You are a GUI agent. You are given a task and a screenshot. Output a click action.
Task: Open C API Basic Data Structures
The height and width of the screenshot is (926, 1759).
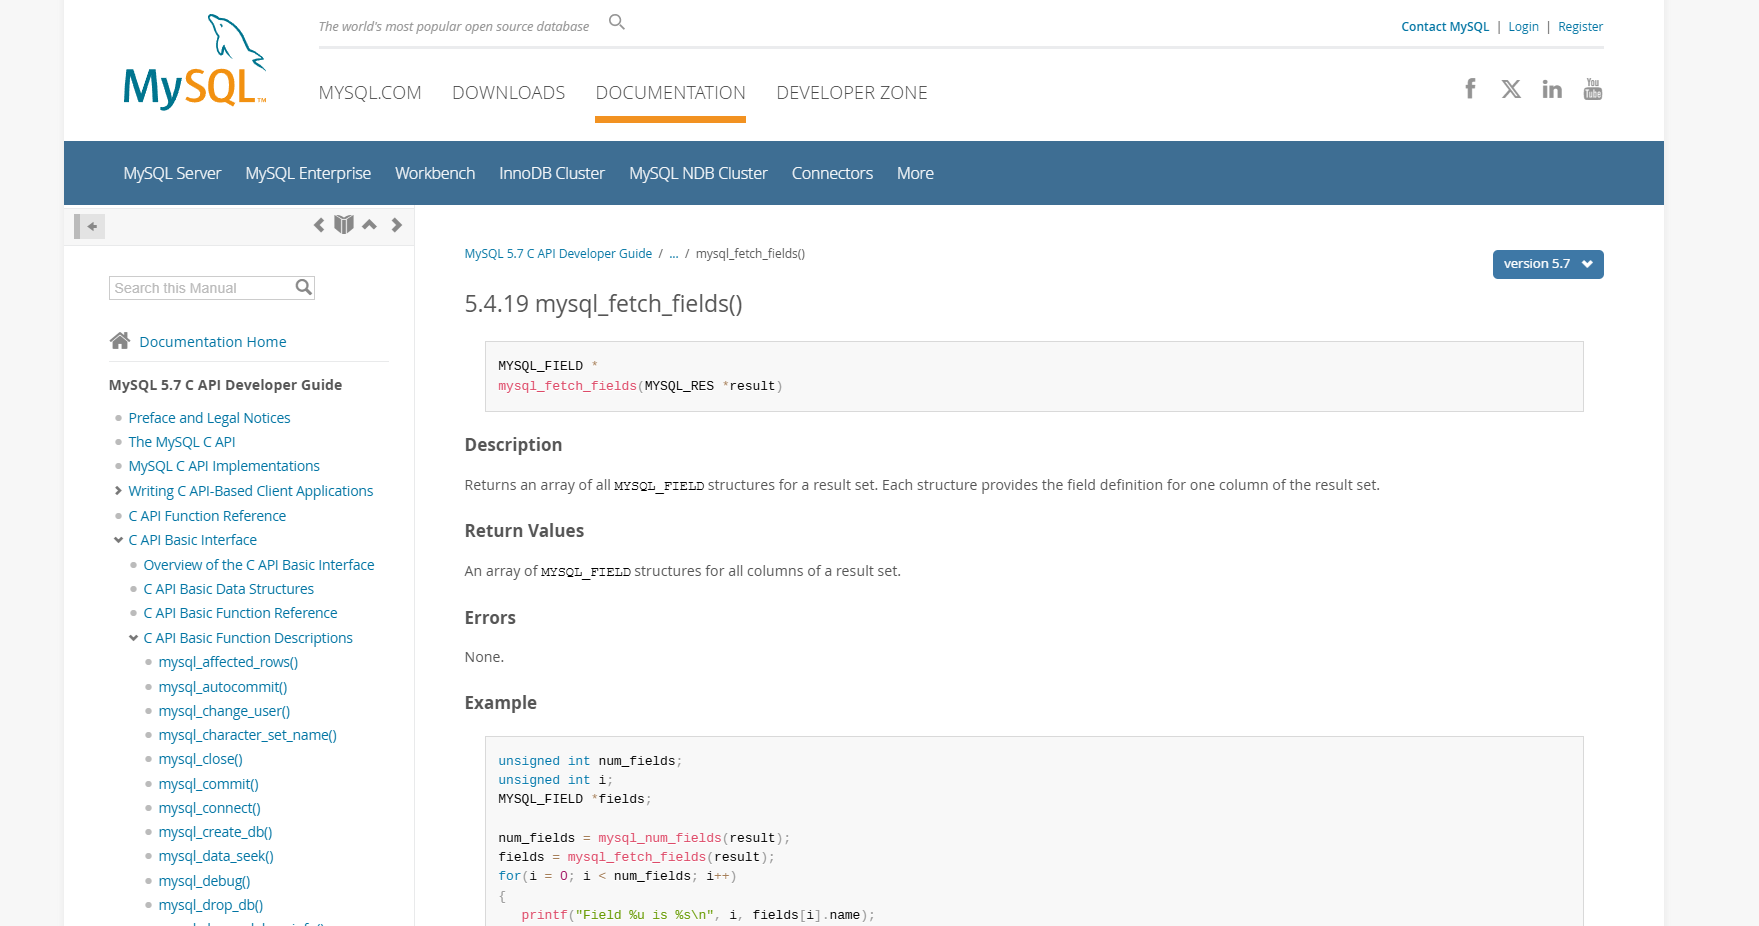tap(229, 589)
